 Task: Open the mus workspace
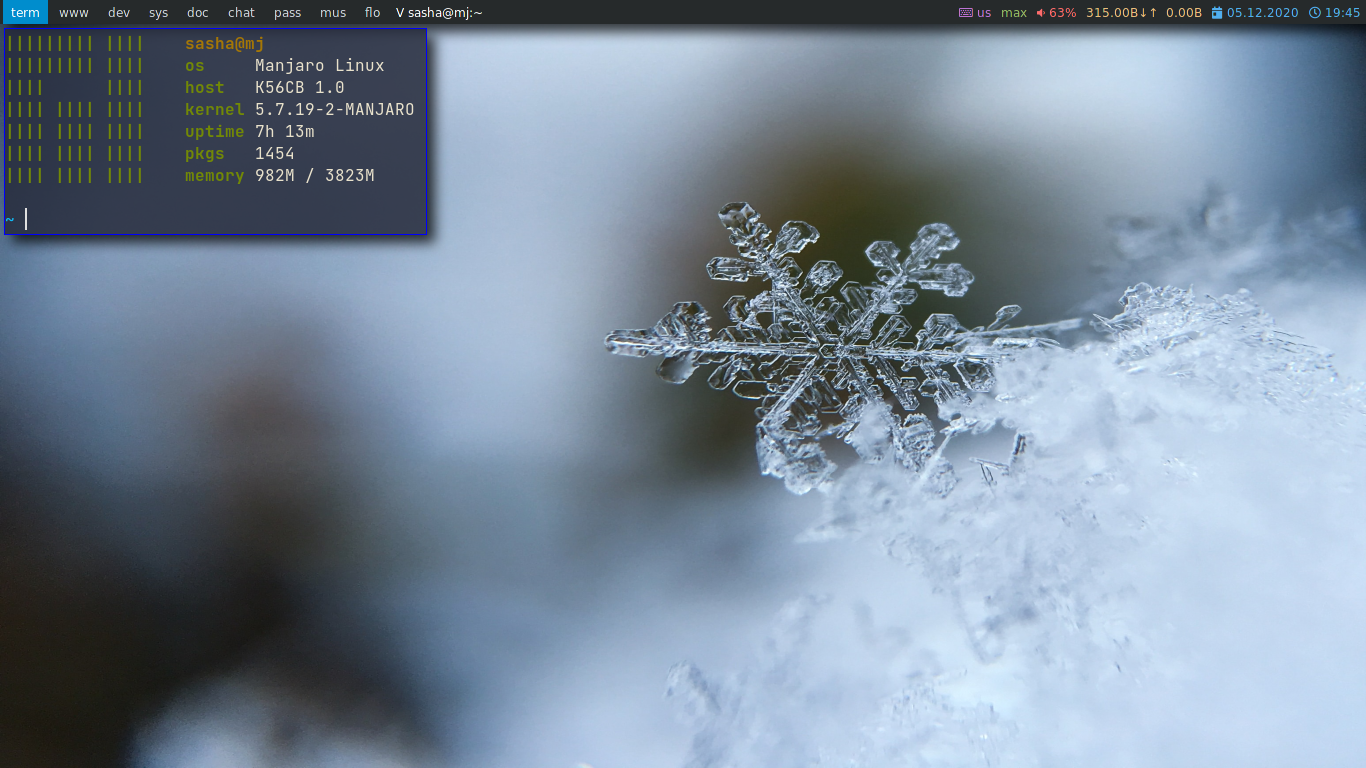(332, 12)
